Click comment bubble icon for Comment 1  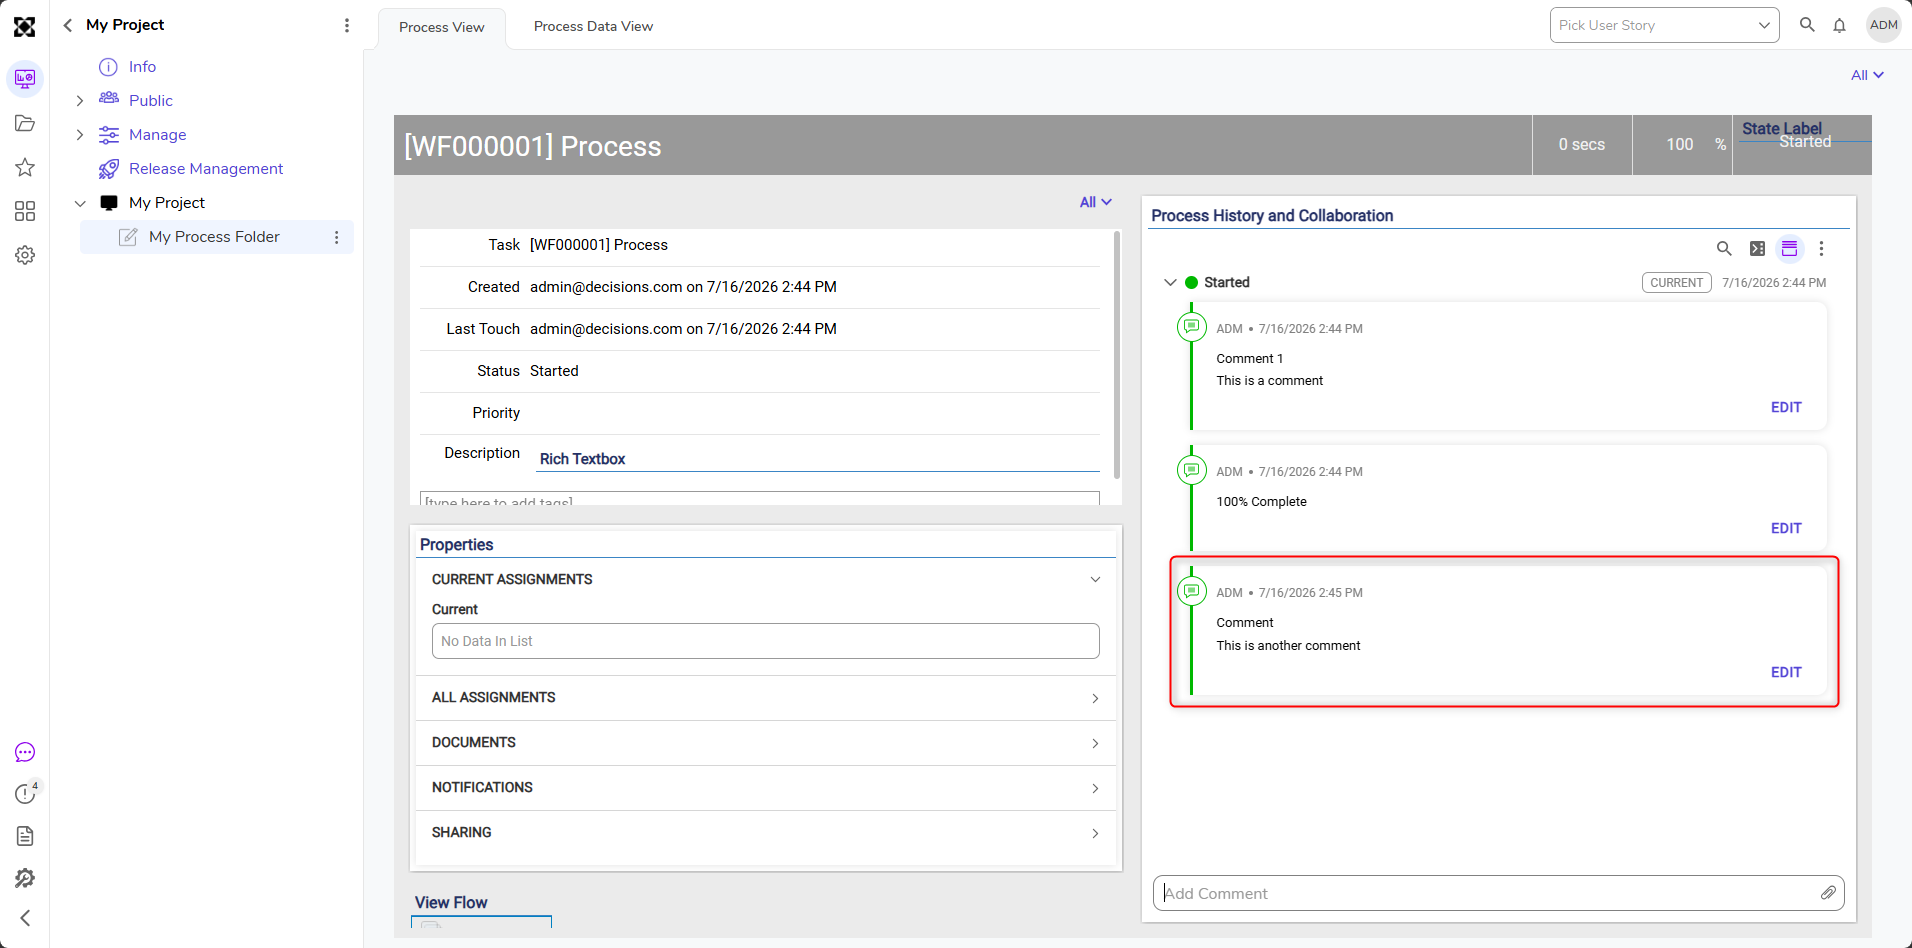[x=1192, y=327]
